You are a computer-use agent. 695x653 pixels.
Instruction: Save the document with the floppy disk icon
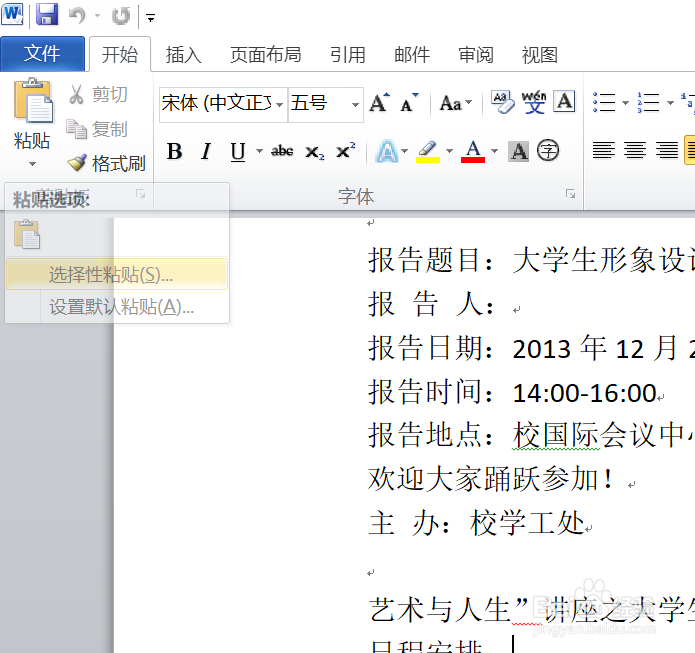tap(47, 14)
